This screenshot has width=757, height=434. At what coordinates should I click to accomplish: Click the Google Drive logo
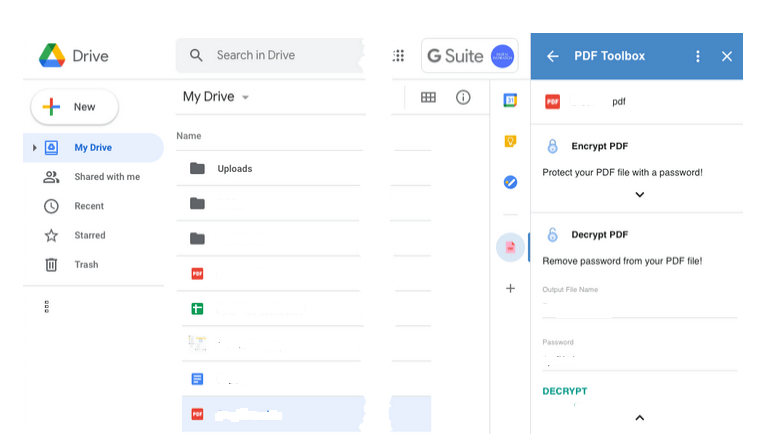point(52,56)
